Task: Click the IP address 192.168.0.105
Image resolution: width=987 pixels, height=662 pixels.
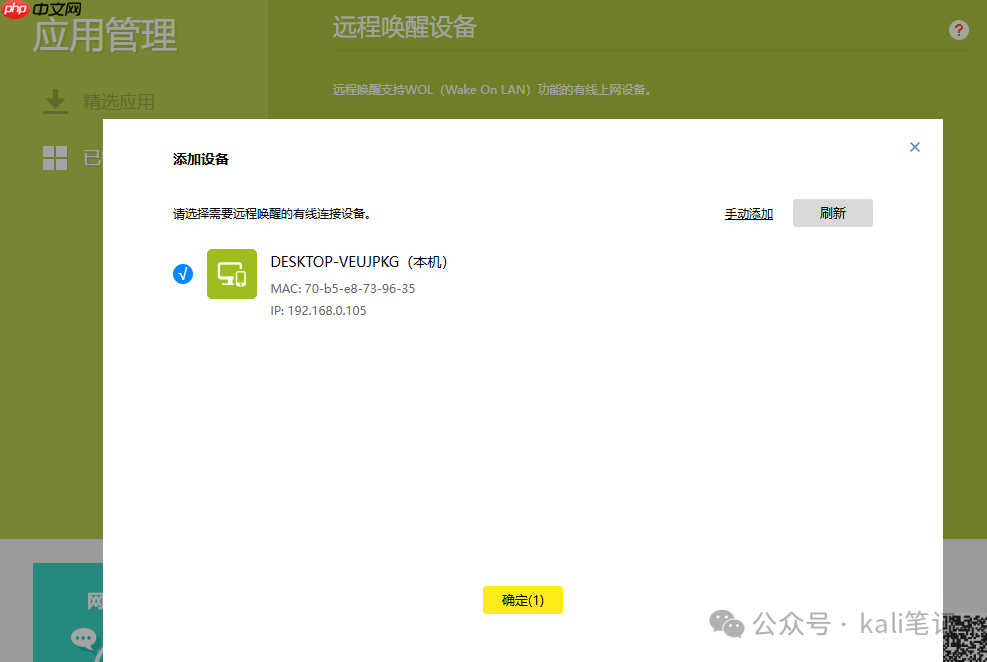Action: coord(318,311)
